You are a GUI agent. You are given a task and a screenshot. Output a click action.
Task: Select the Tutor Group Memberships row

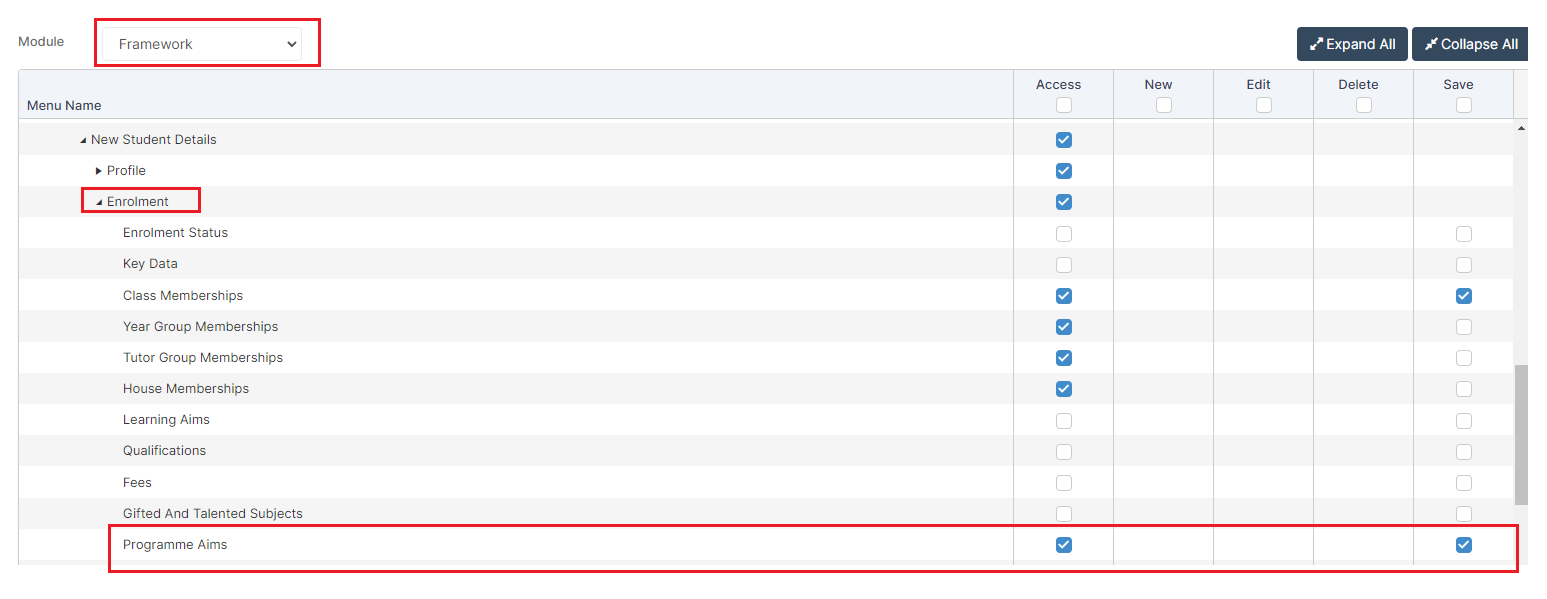pyautogui.click(x=765, y=358)
